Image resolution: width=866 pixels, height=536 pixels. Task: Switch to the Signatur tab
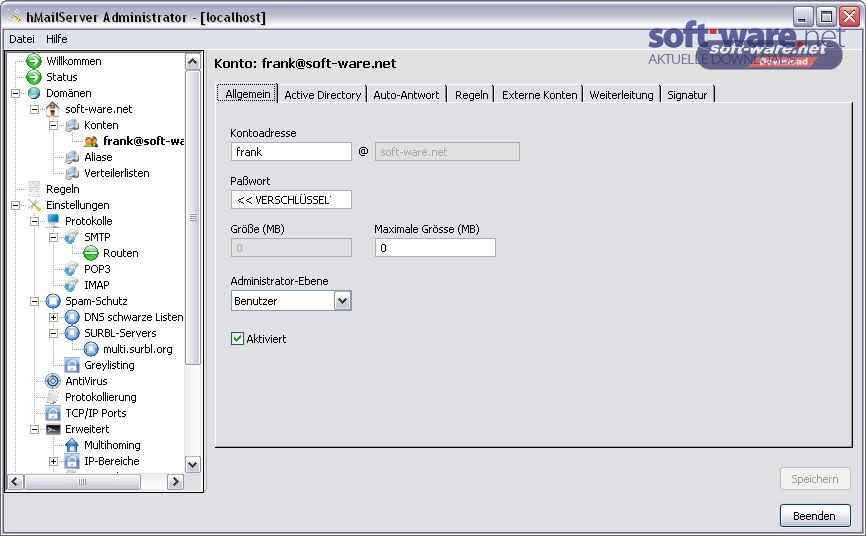[x=687, y=95]
